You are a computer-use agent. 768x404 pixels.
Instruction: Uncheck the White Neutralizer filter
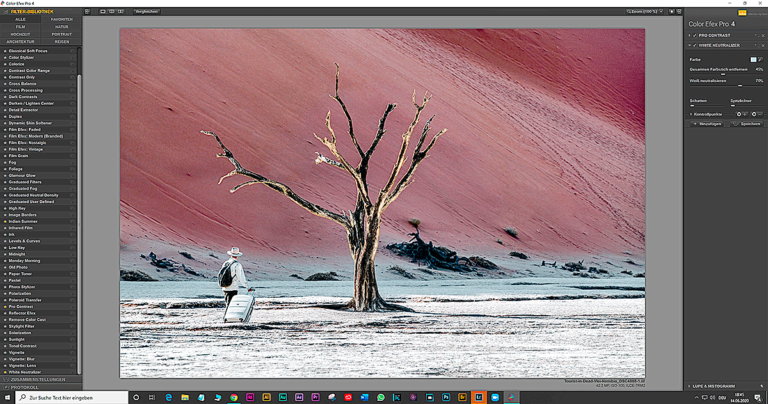click(695, 45)
